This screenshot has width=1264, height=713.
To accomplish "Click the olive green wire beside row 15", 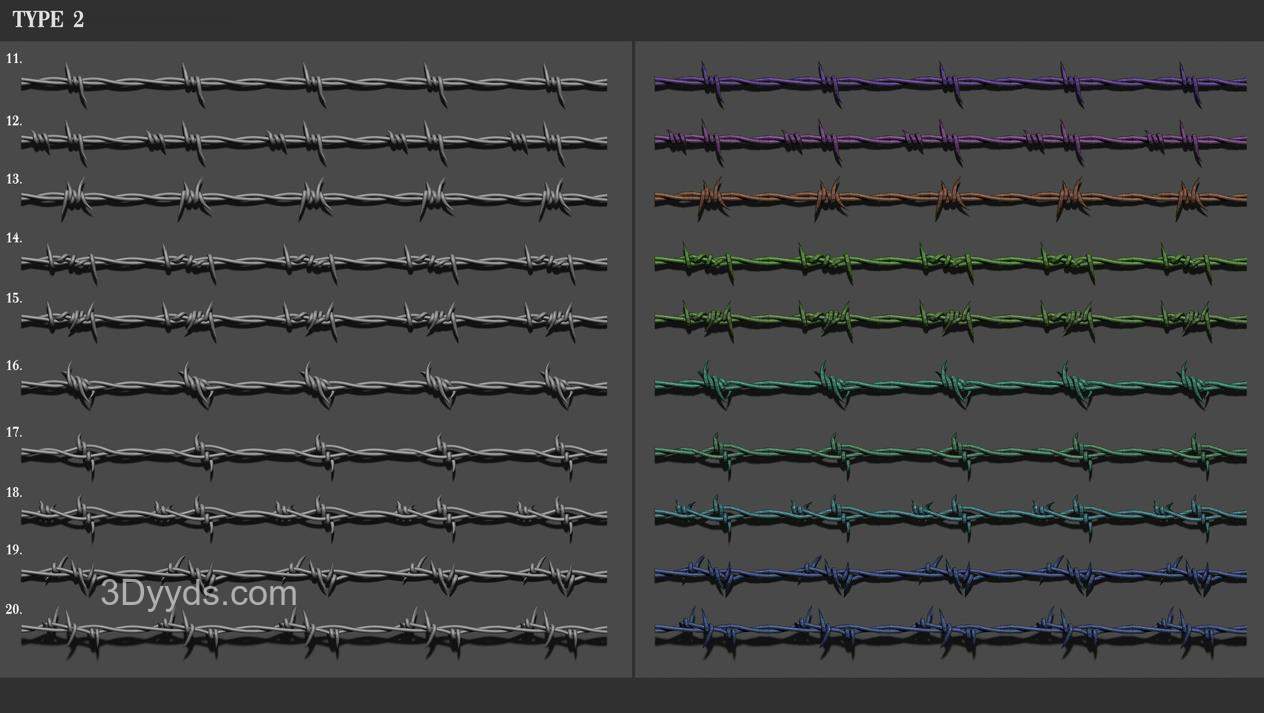I will [950, 320].
